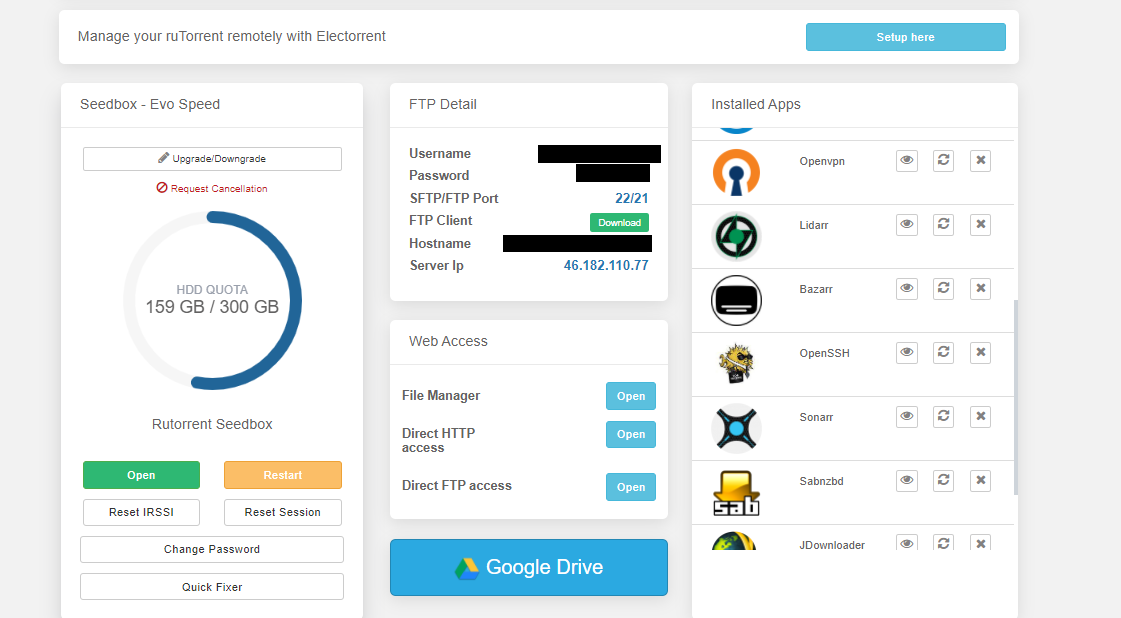The width and height of the screenshot is (1121, 618).
Task: Restart the Sonarr app using its refresh icon
Action: 943,416
